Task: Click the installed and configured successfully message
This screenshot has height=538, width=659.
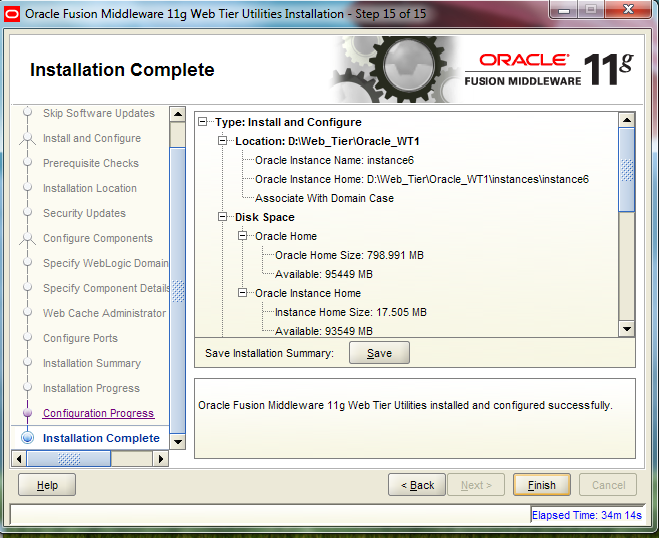Action: pos(405,405)
